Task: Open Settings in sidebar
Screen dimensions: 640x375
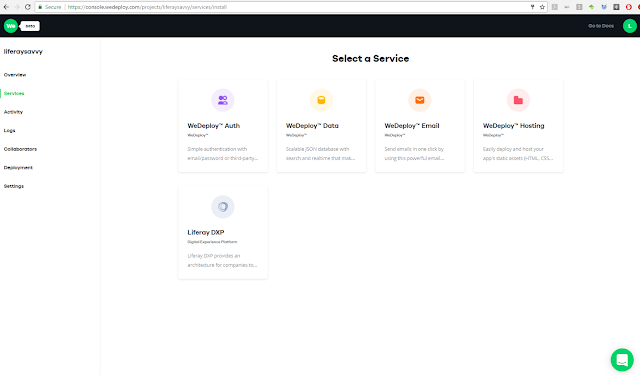Action: click(13, 186)
